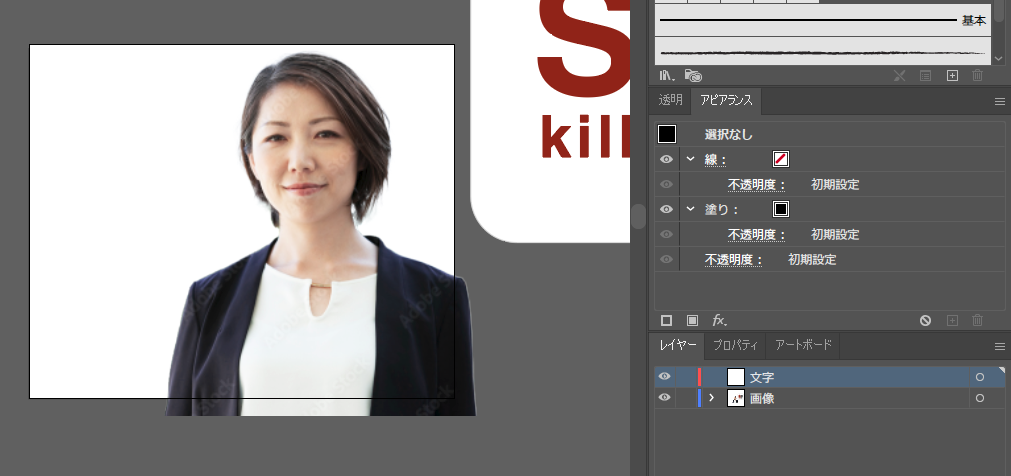Screen dimensions: 1011x476
Task: Hide the 画像 layer
Action: [664, 398]
